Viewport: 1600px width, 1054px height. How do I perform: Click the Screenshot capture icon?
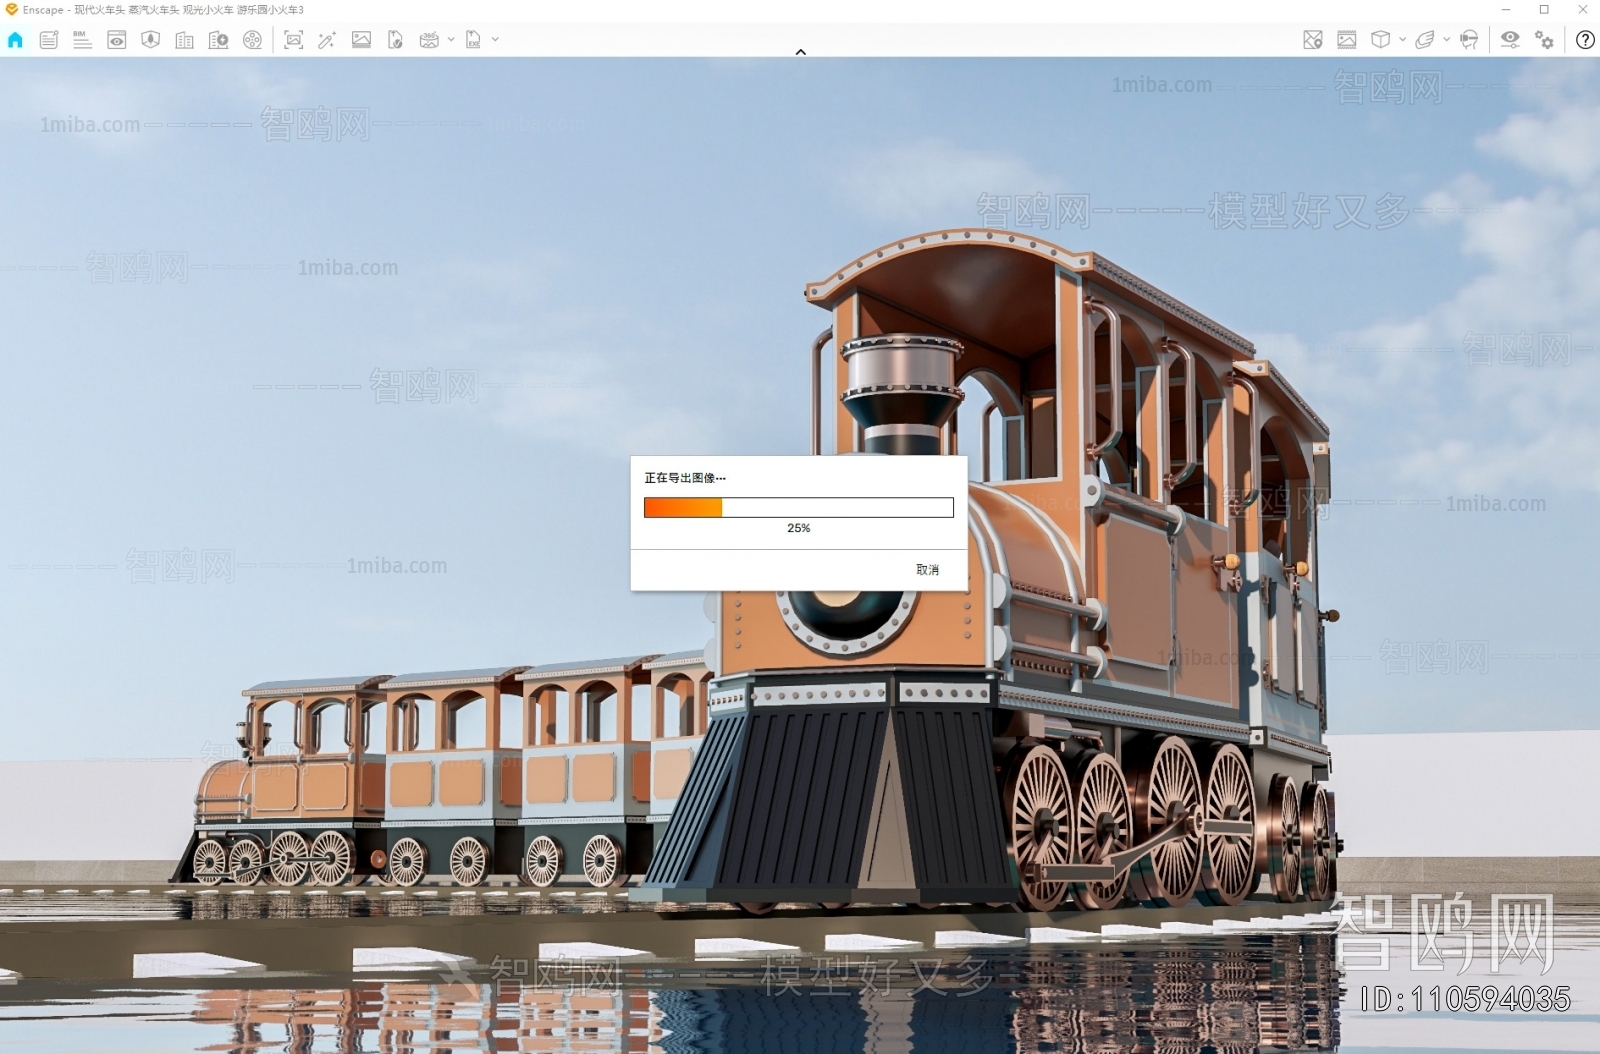293,40
